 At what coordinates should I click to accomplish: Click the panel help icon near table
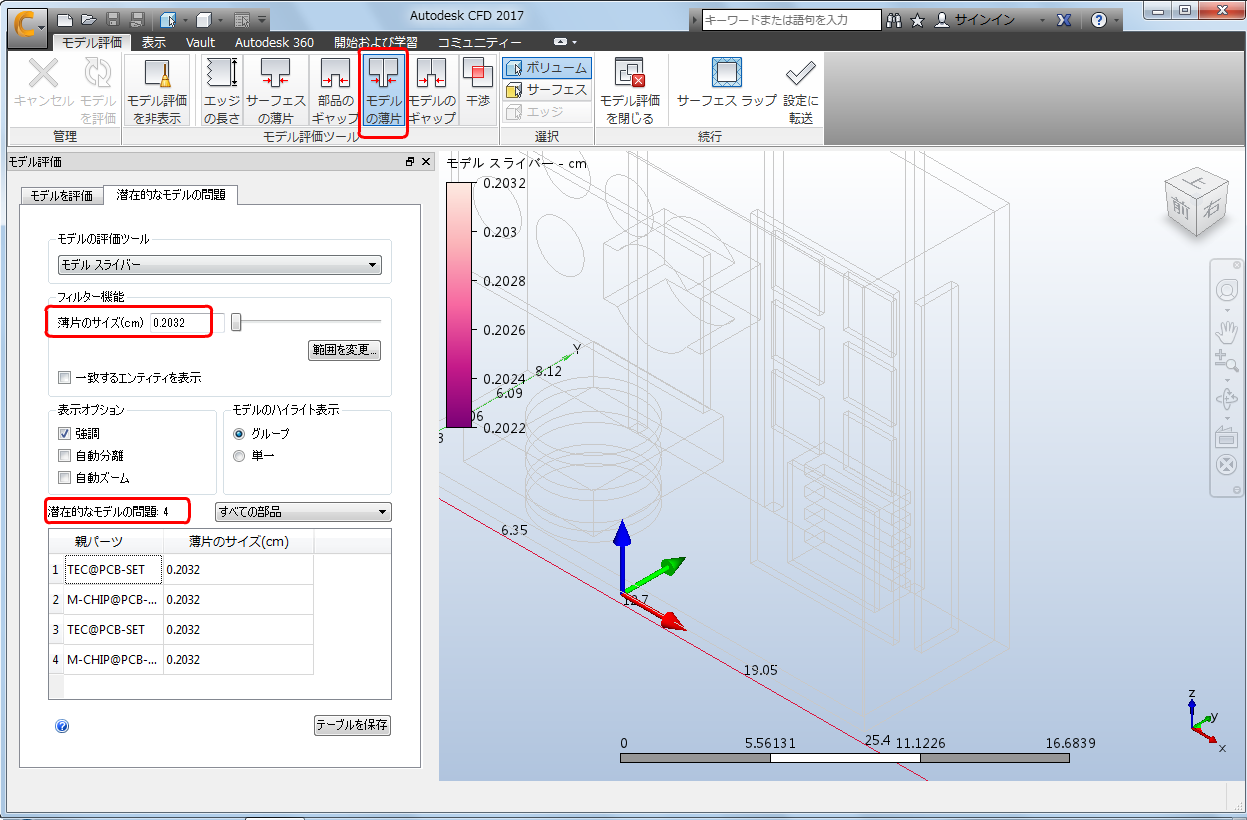[62, 726]
